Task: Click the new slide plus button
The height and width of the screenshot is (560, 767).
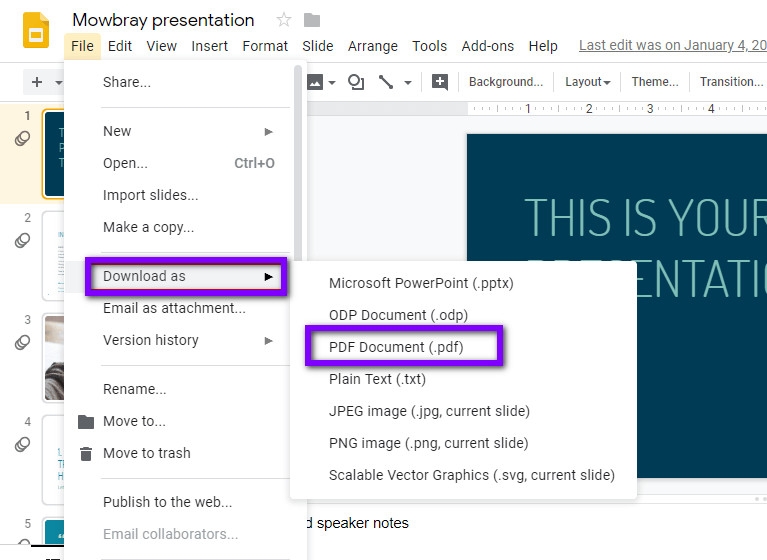Action: point(37,82)
